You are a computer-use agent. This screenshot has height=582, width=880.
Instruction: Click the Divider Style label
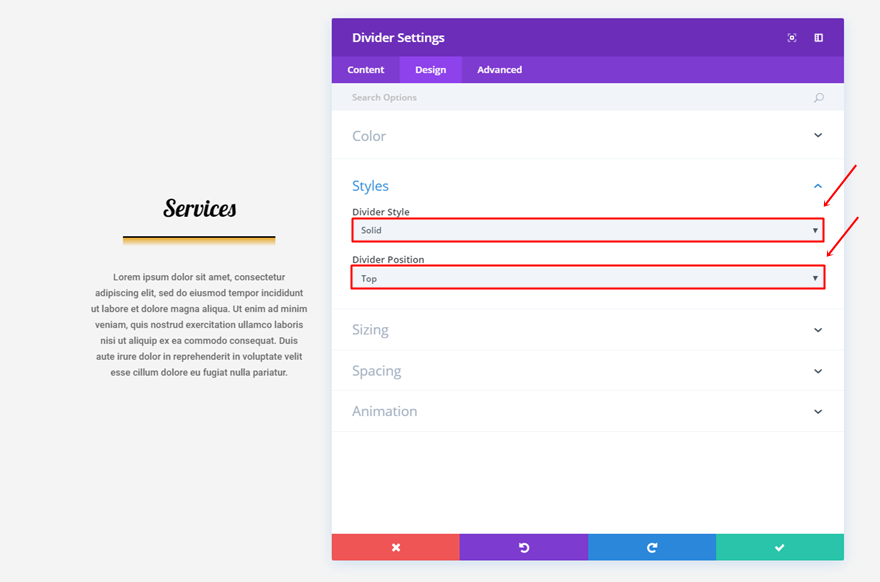(381, 212)
